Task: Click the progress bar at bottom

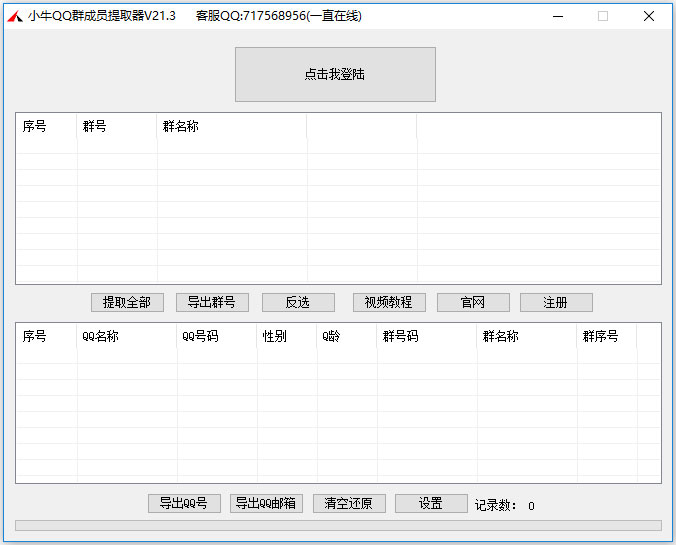Action: (x=338, y=525)
